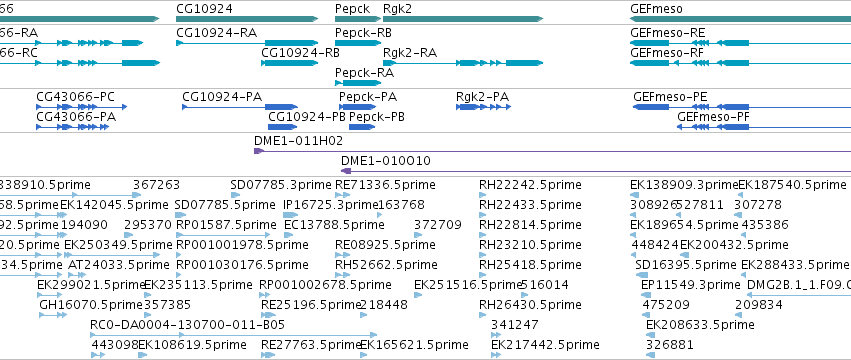Click the Rgk2-RA transcript glyph
851x360 pixels.
pos(463,63)
